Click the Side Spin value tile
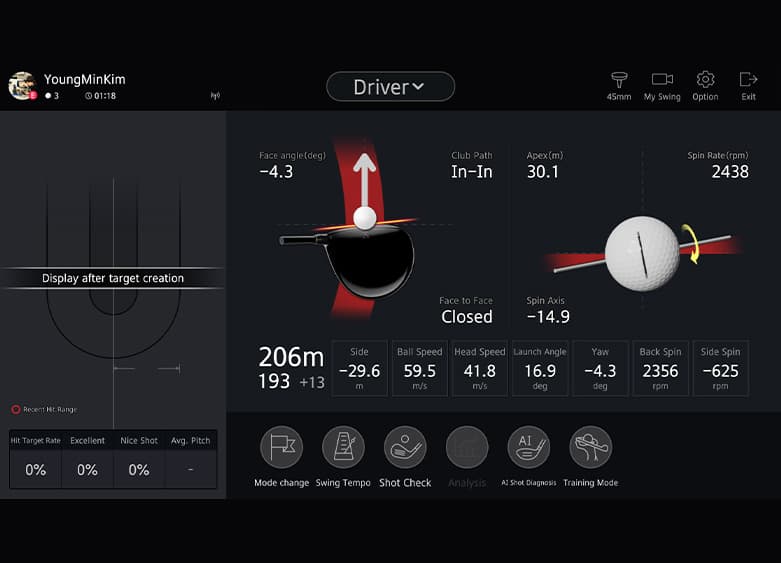This screenshot has width=781, height=563. [720, 368]
